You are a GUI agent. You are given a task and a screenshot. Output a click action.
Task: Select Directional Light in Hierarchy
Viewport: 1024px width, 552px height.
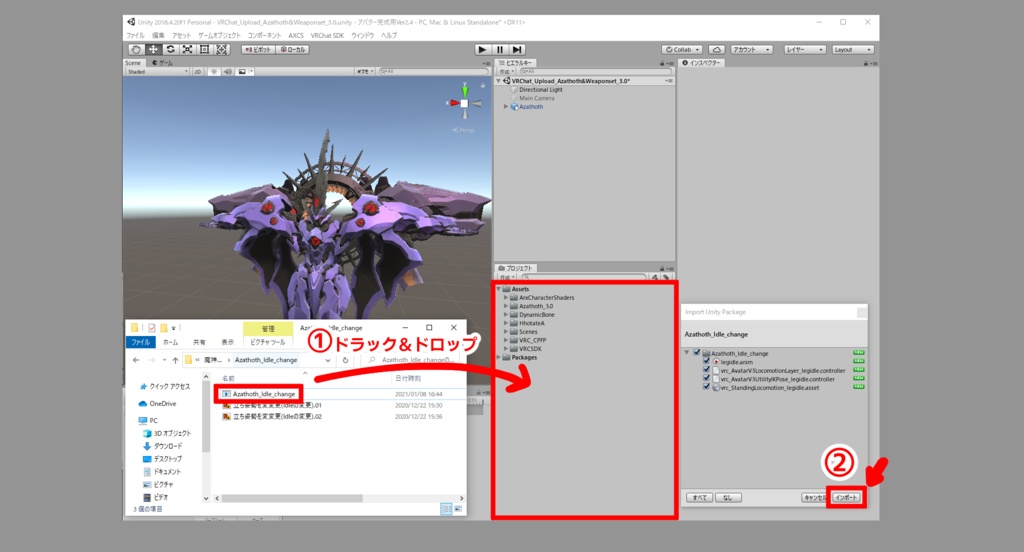(x=541, y=89)
